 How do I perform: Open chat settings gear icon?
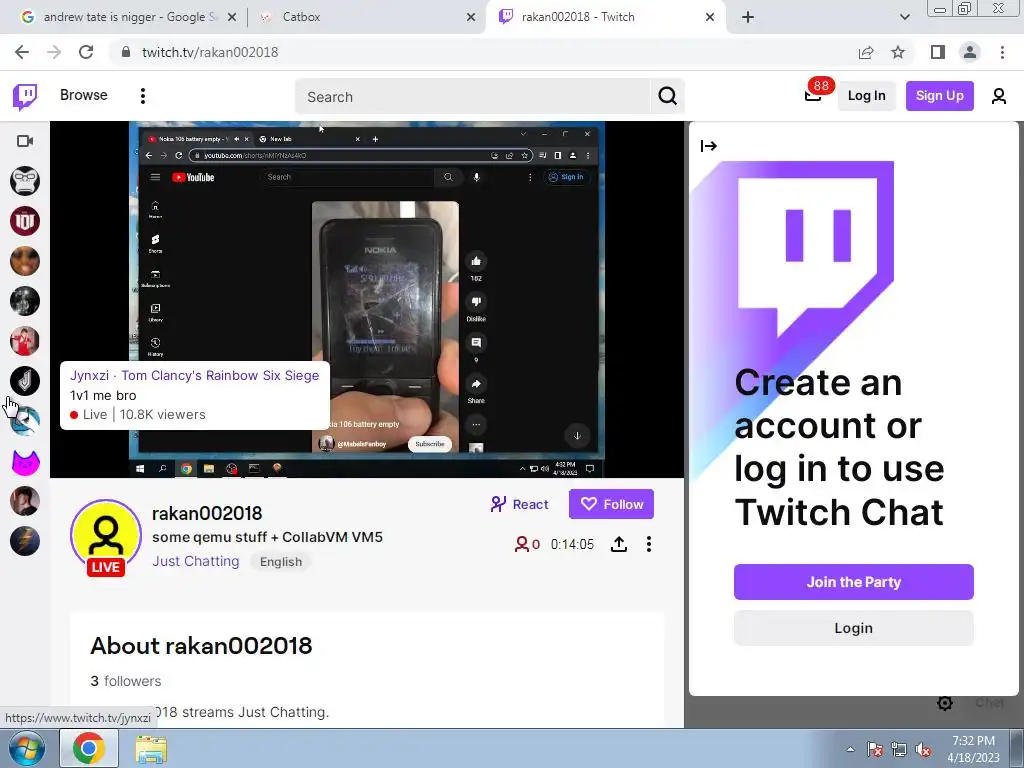[x=945, y=703]
